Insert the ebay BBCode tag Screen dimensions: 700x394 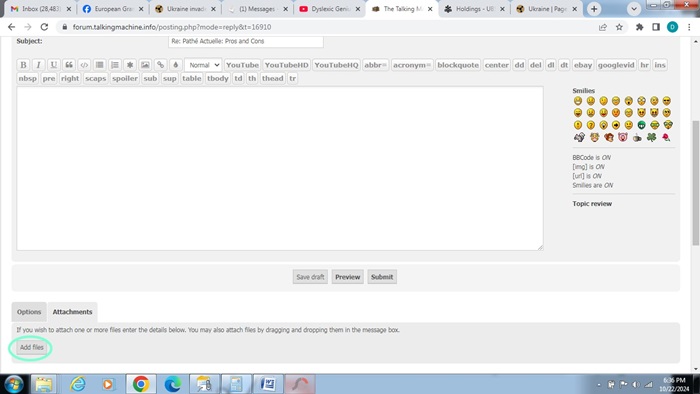pos(583,65)
